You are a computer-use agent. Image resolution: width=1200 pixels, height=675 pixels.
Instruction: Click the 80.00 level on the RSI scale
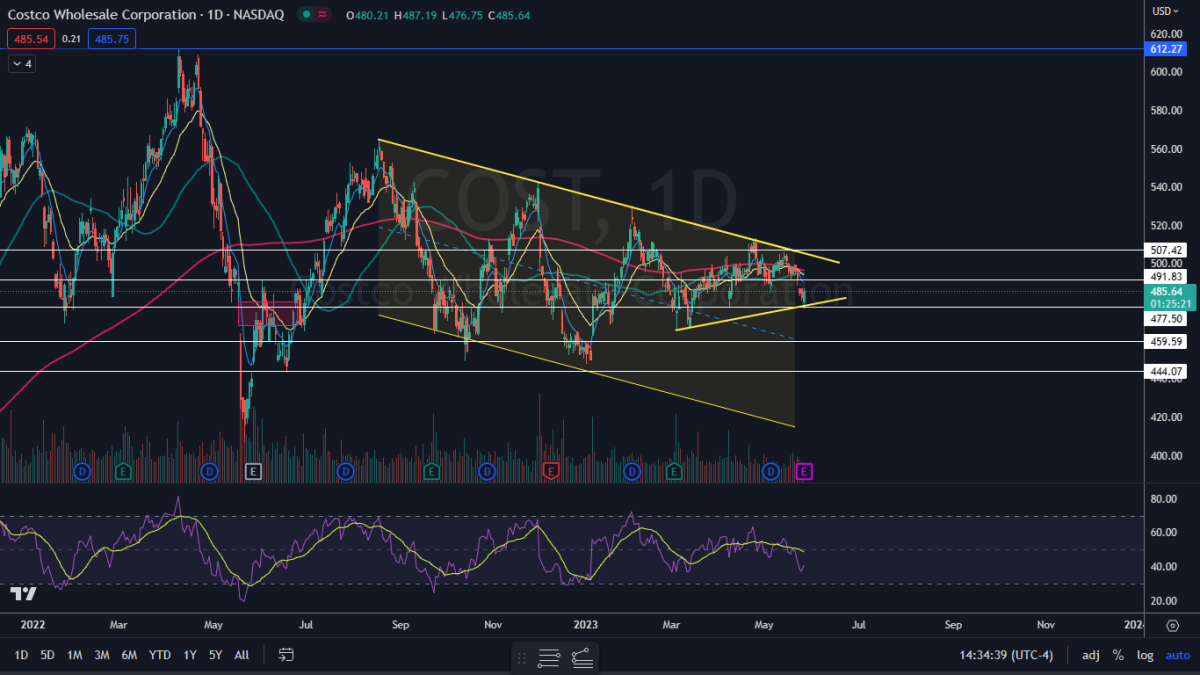(x=1164, y=499)
